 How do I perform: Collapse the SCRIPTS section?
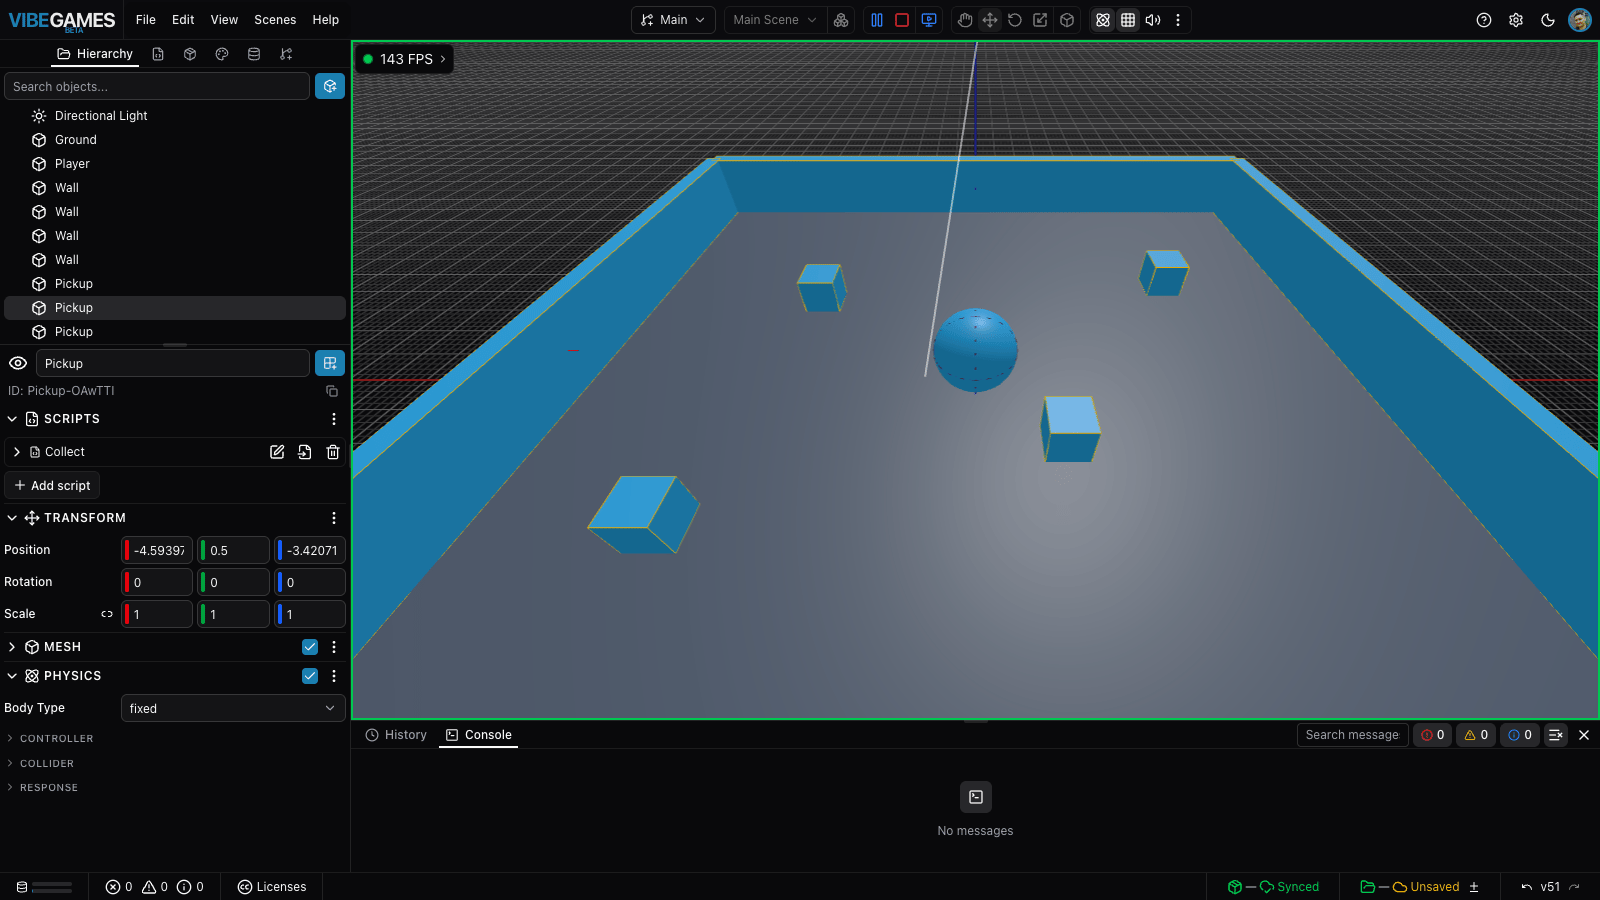coord(12,419)
